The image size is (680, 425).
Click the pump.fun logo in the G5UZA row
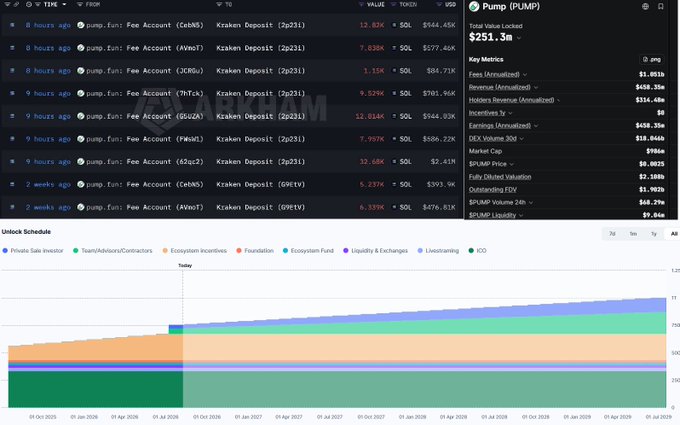tap(81, 116)
